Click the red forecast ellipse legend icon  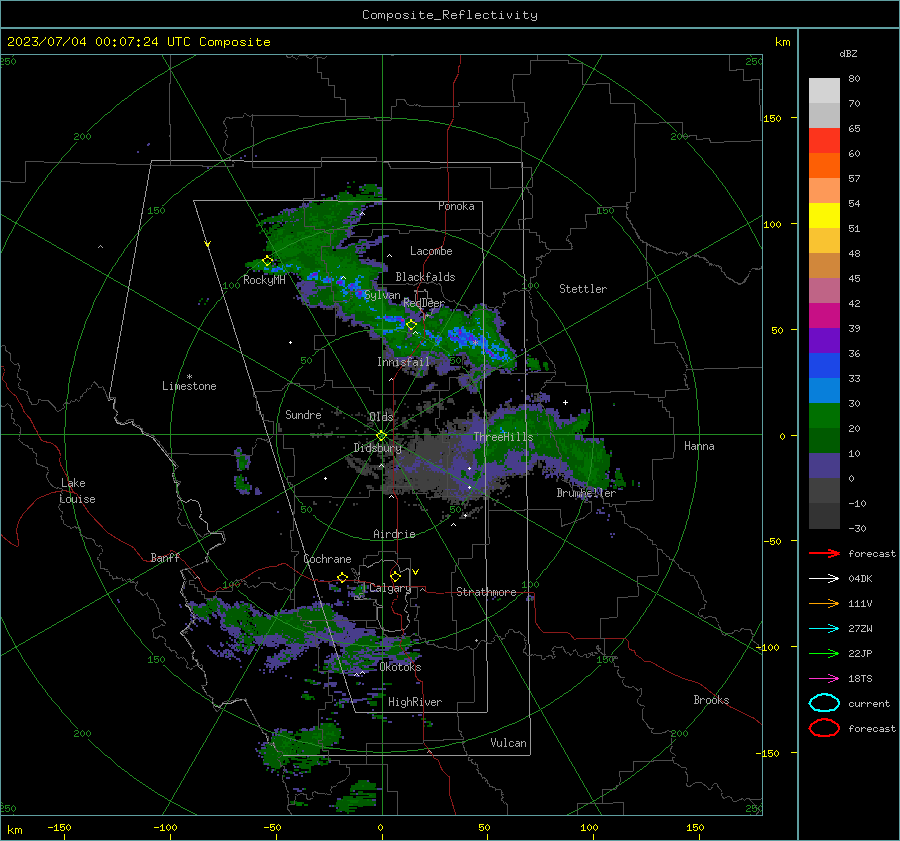[x=824, y=728]
